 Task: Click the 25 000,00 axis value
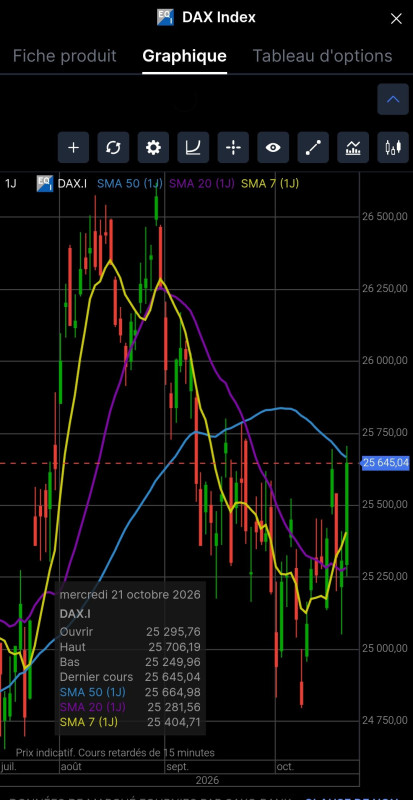(x=385, y=648)
